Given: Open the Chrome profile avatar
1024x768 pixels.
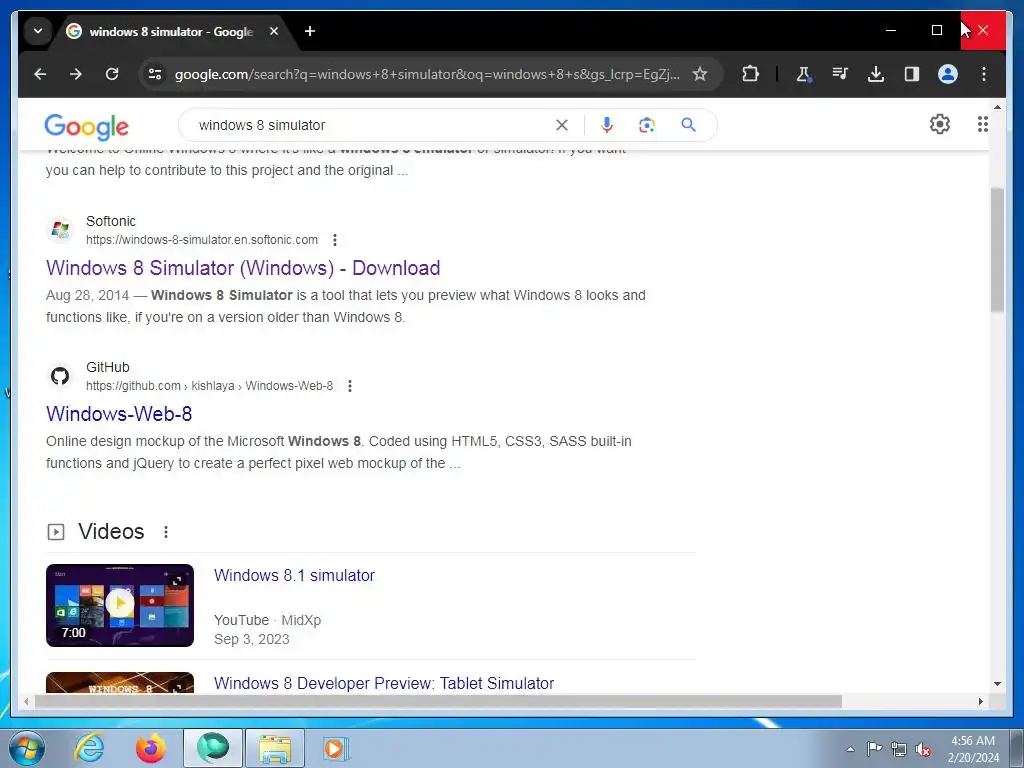Looking at the screenshot, I should (x=948, y=74).
